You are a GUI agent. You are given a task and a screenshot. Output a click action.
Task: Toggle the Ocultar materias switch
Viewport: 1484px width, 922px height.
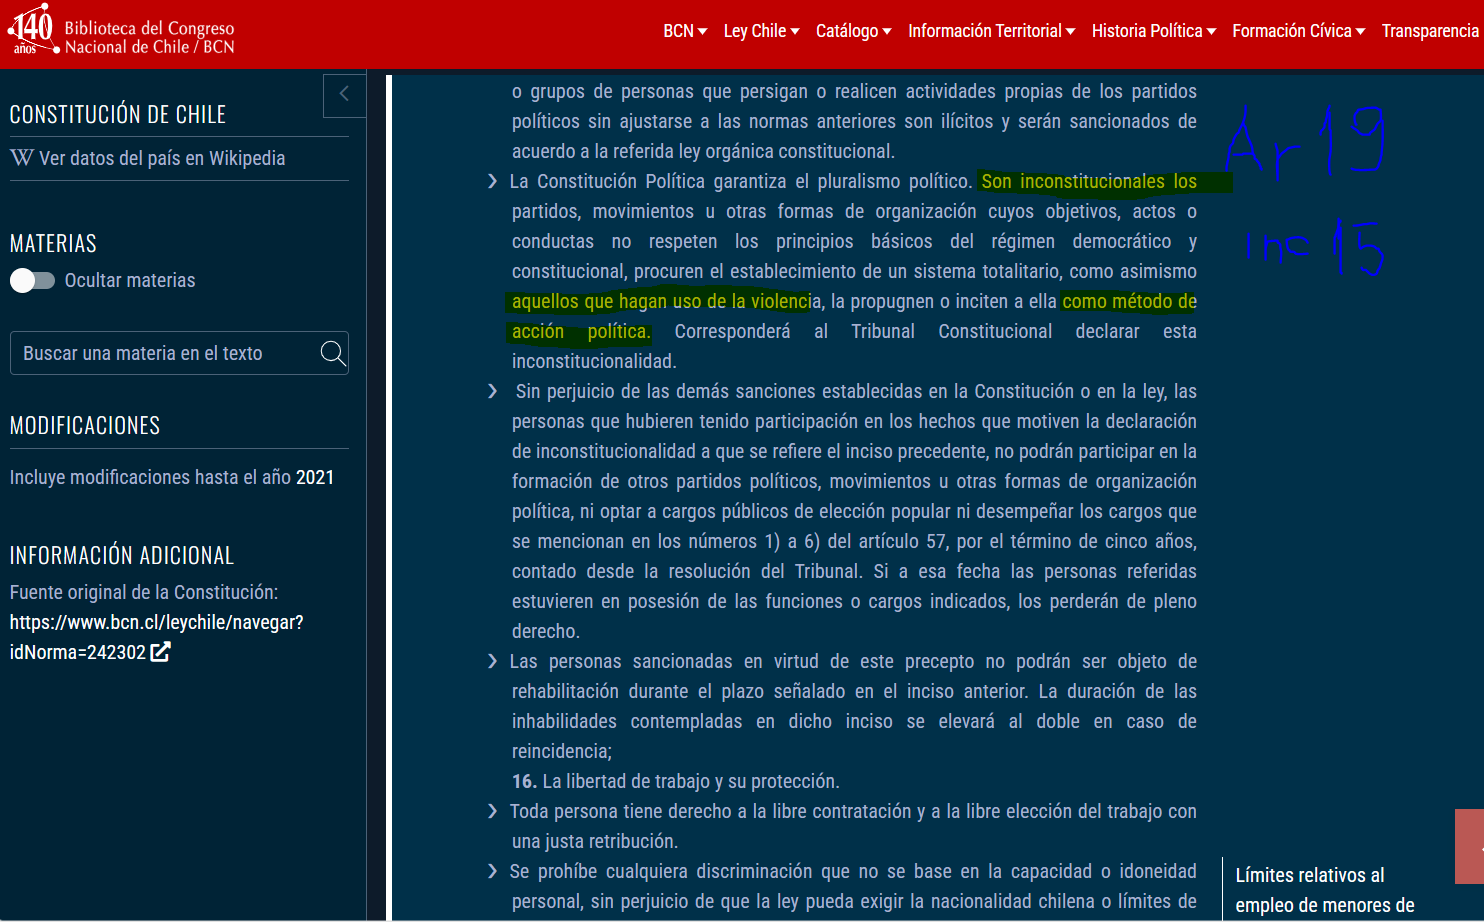pyautogui.click(x=33, y=280)
